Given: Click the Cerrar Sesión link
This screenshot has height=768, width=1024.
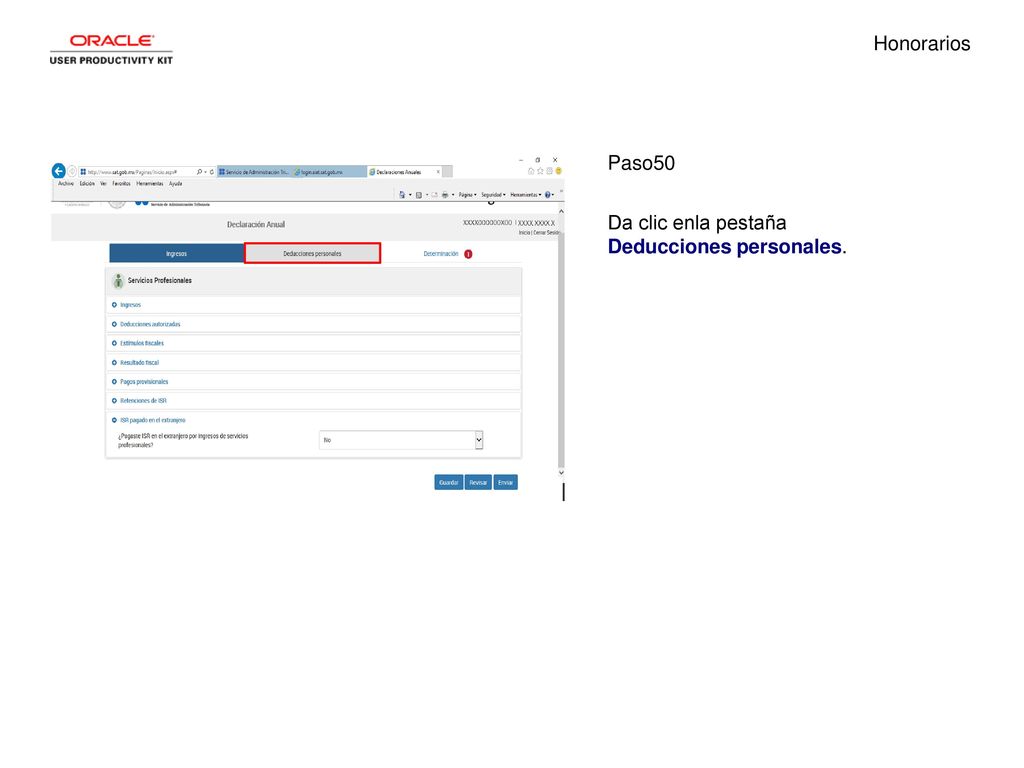Looking at the screenshot, I should [545, 232].
